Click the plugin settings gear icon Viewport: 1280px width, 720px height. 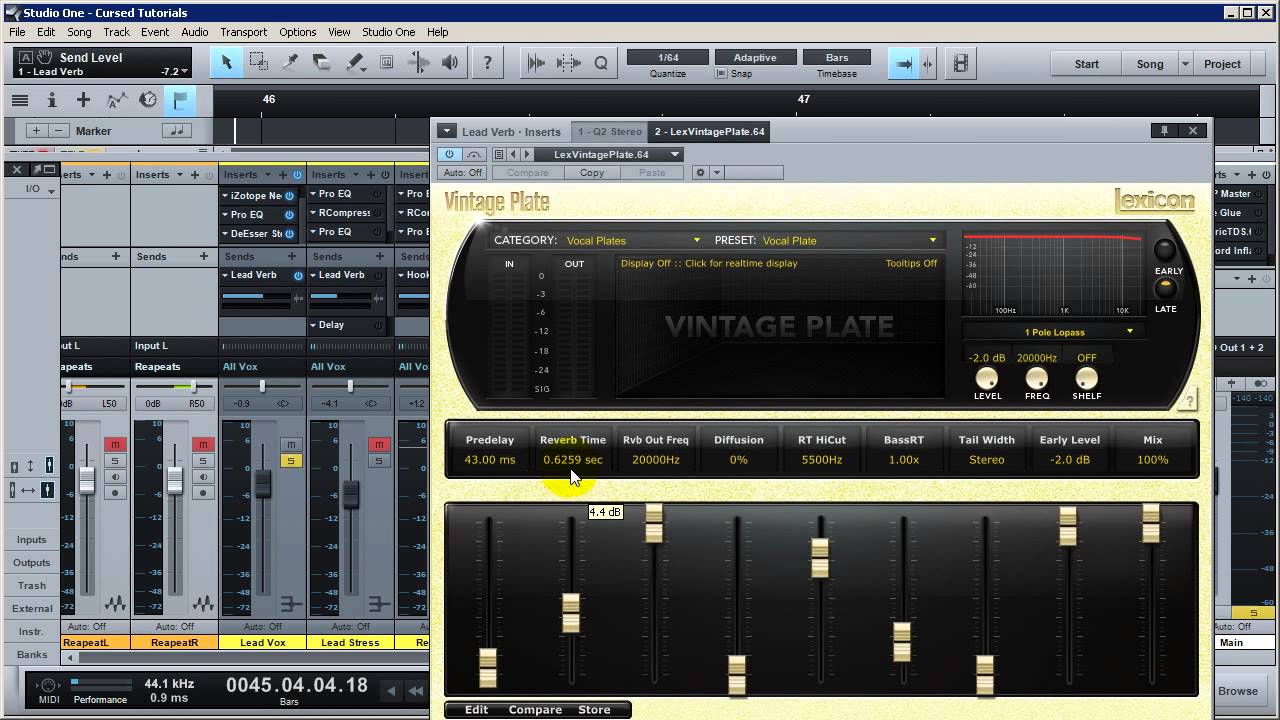[x=701, y=172]
